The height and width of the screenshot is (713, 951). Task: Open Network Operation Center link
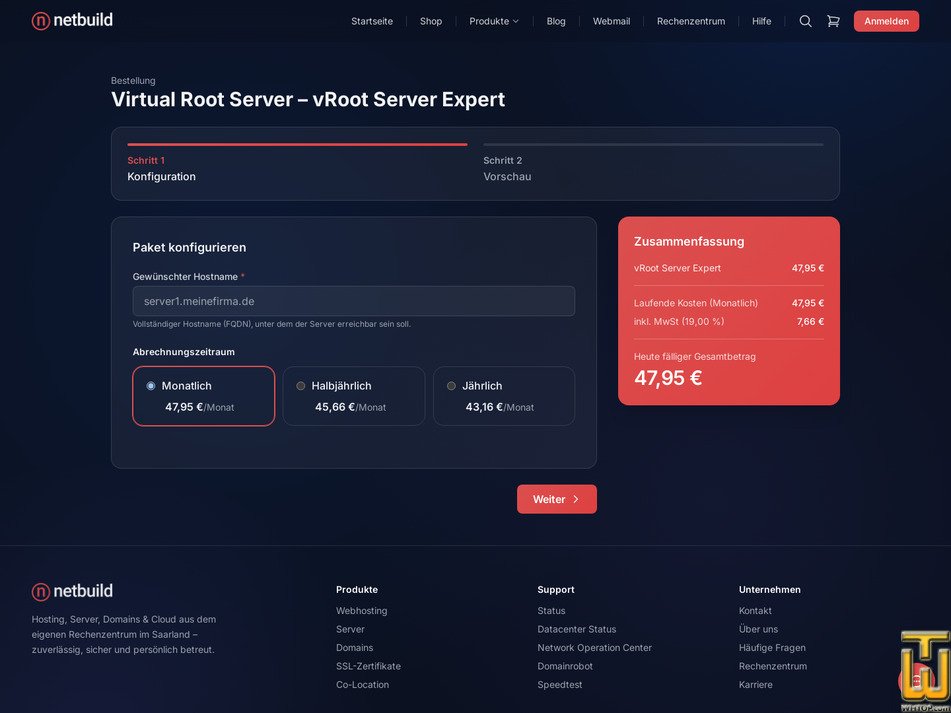(x=594, y=648)
